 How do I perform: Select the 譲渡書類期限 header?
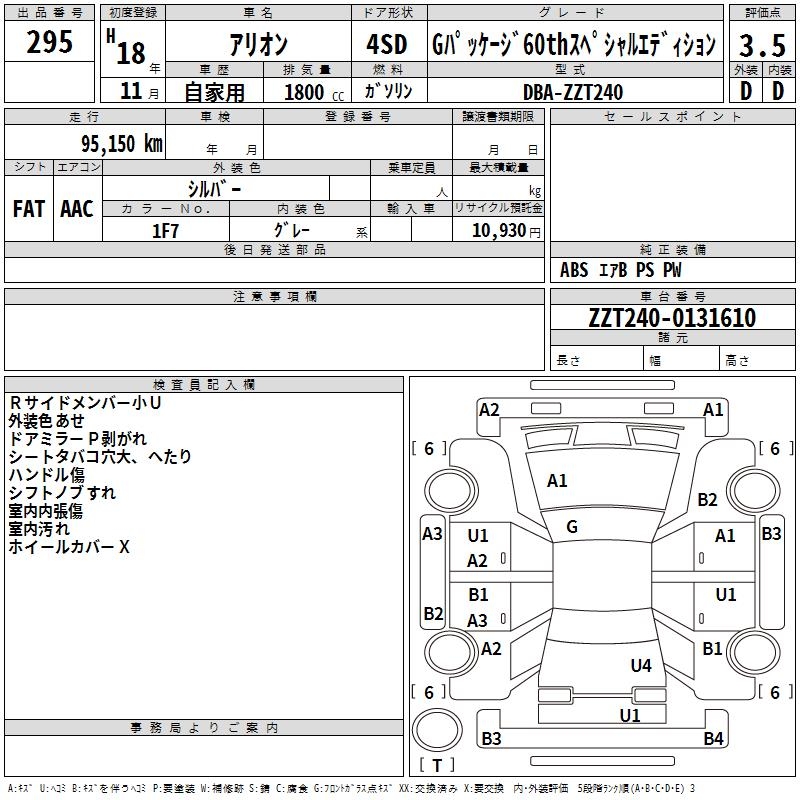[x=498, y=116]
